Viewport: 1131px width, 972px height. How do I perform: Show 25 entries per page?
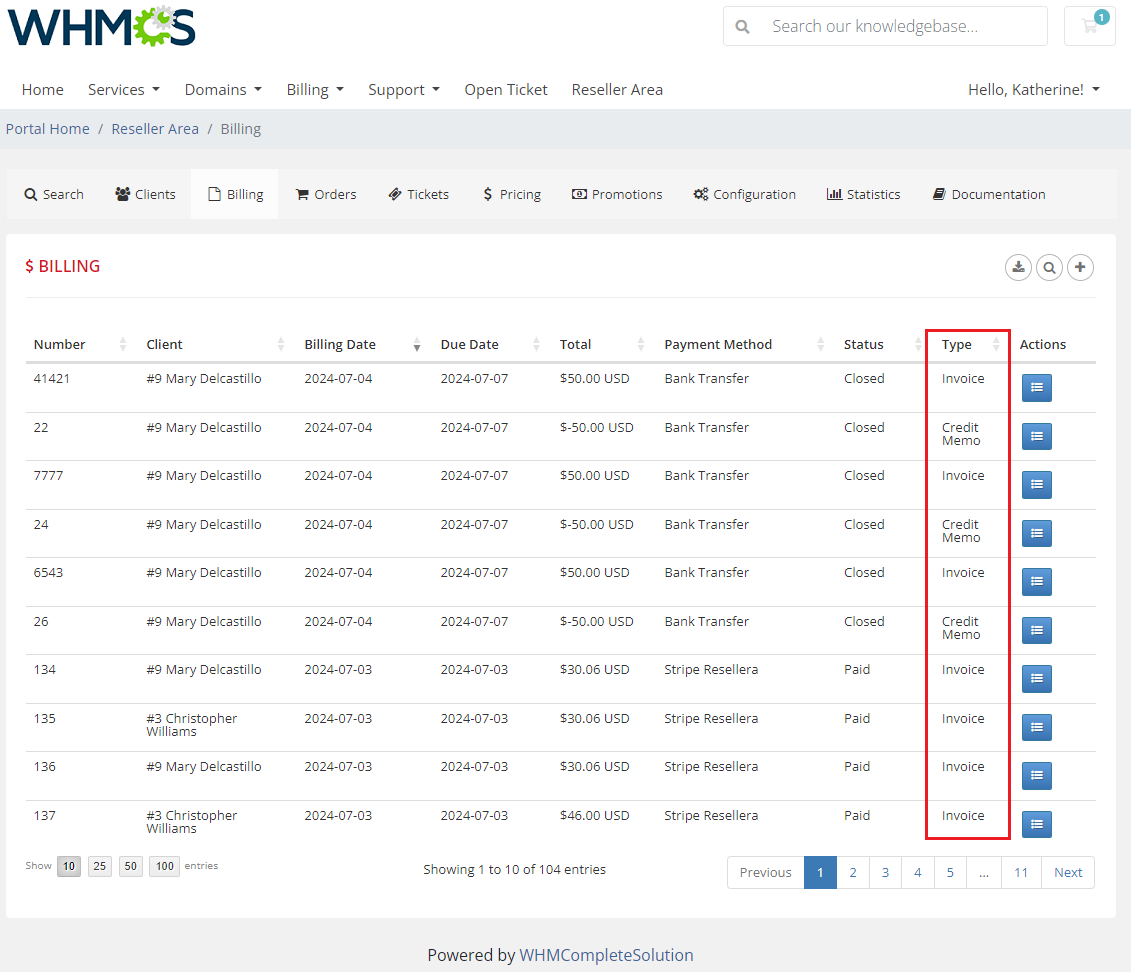[100, 866]
